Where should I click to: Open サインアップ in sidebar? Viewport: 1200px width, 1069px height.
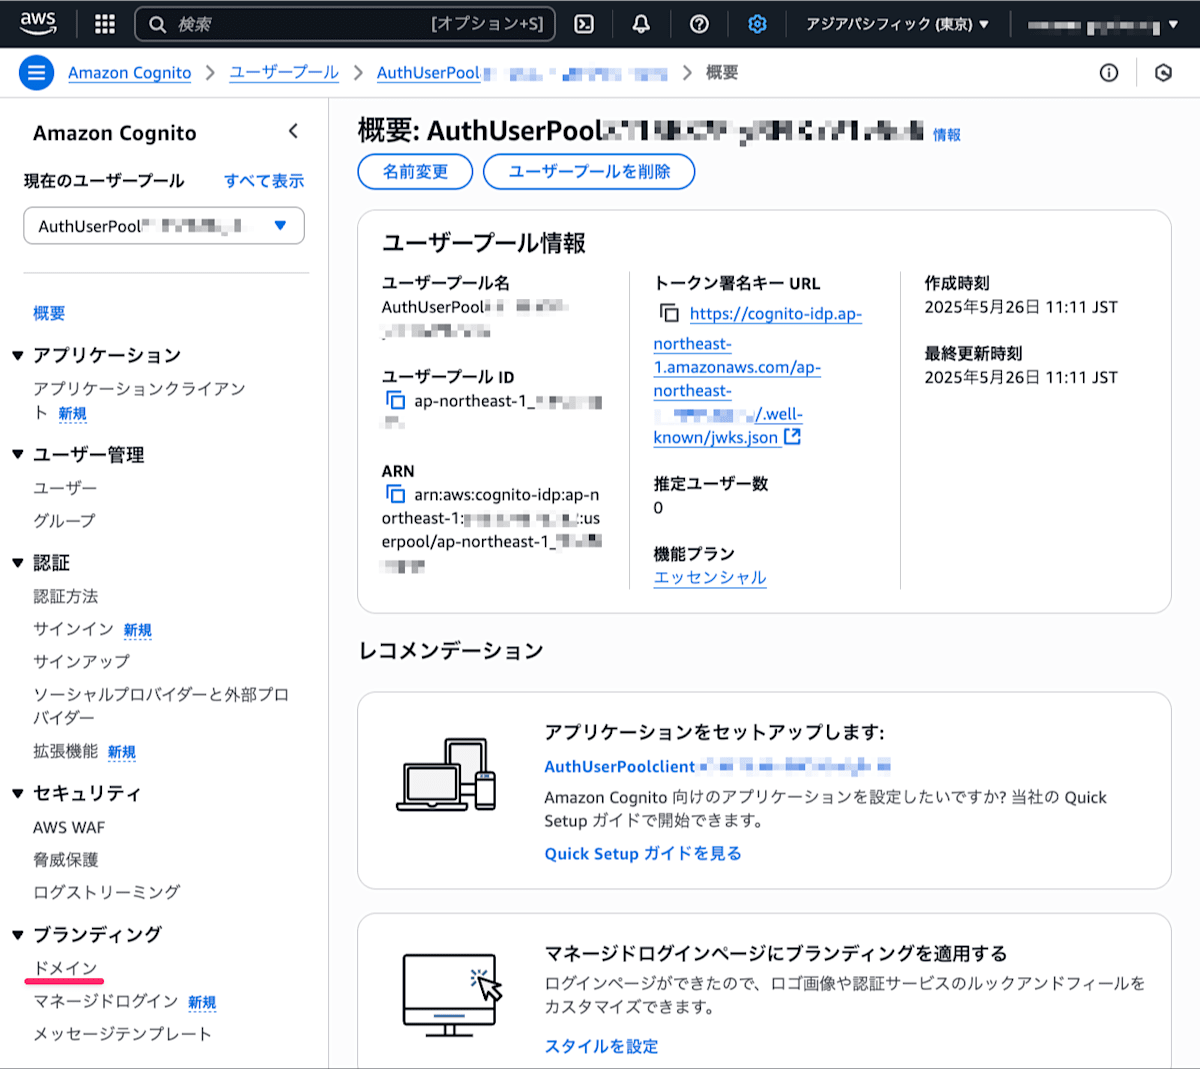point(81,661)
